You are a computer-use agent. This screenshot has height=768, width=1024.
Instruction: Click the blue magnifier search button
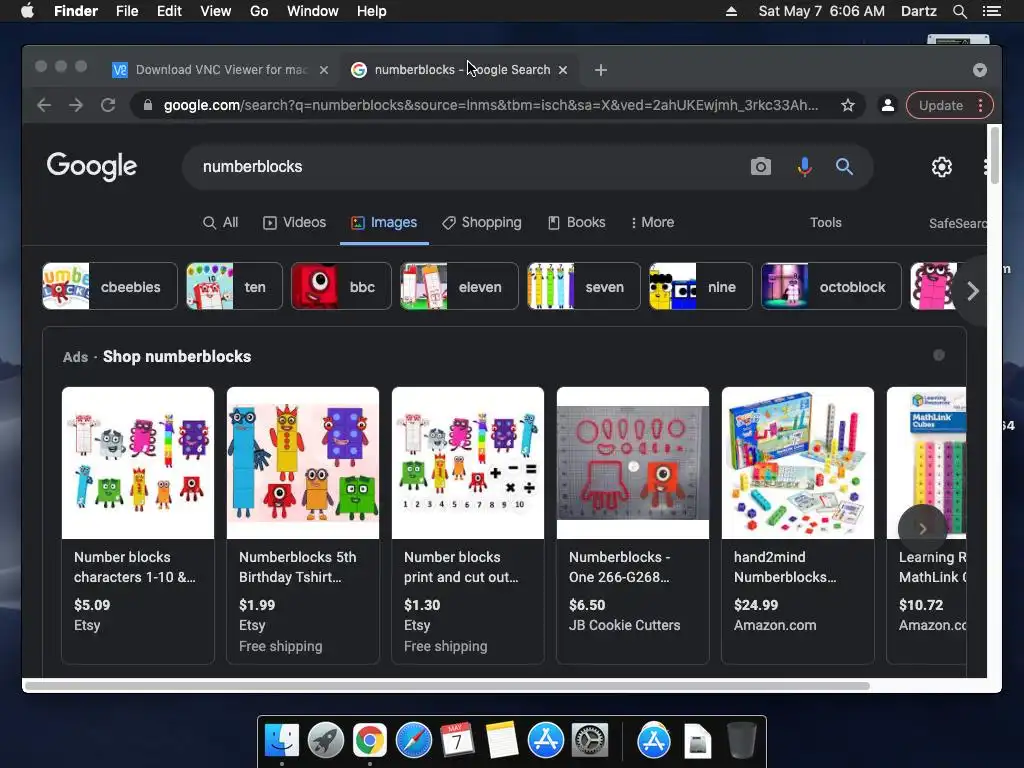(x=844, y=167)
